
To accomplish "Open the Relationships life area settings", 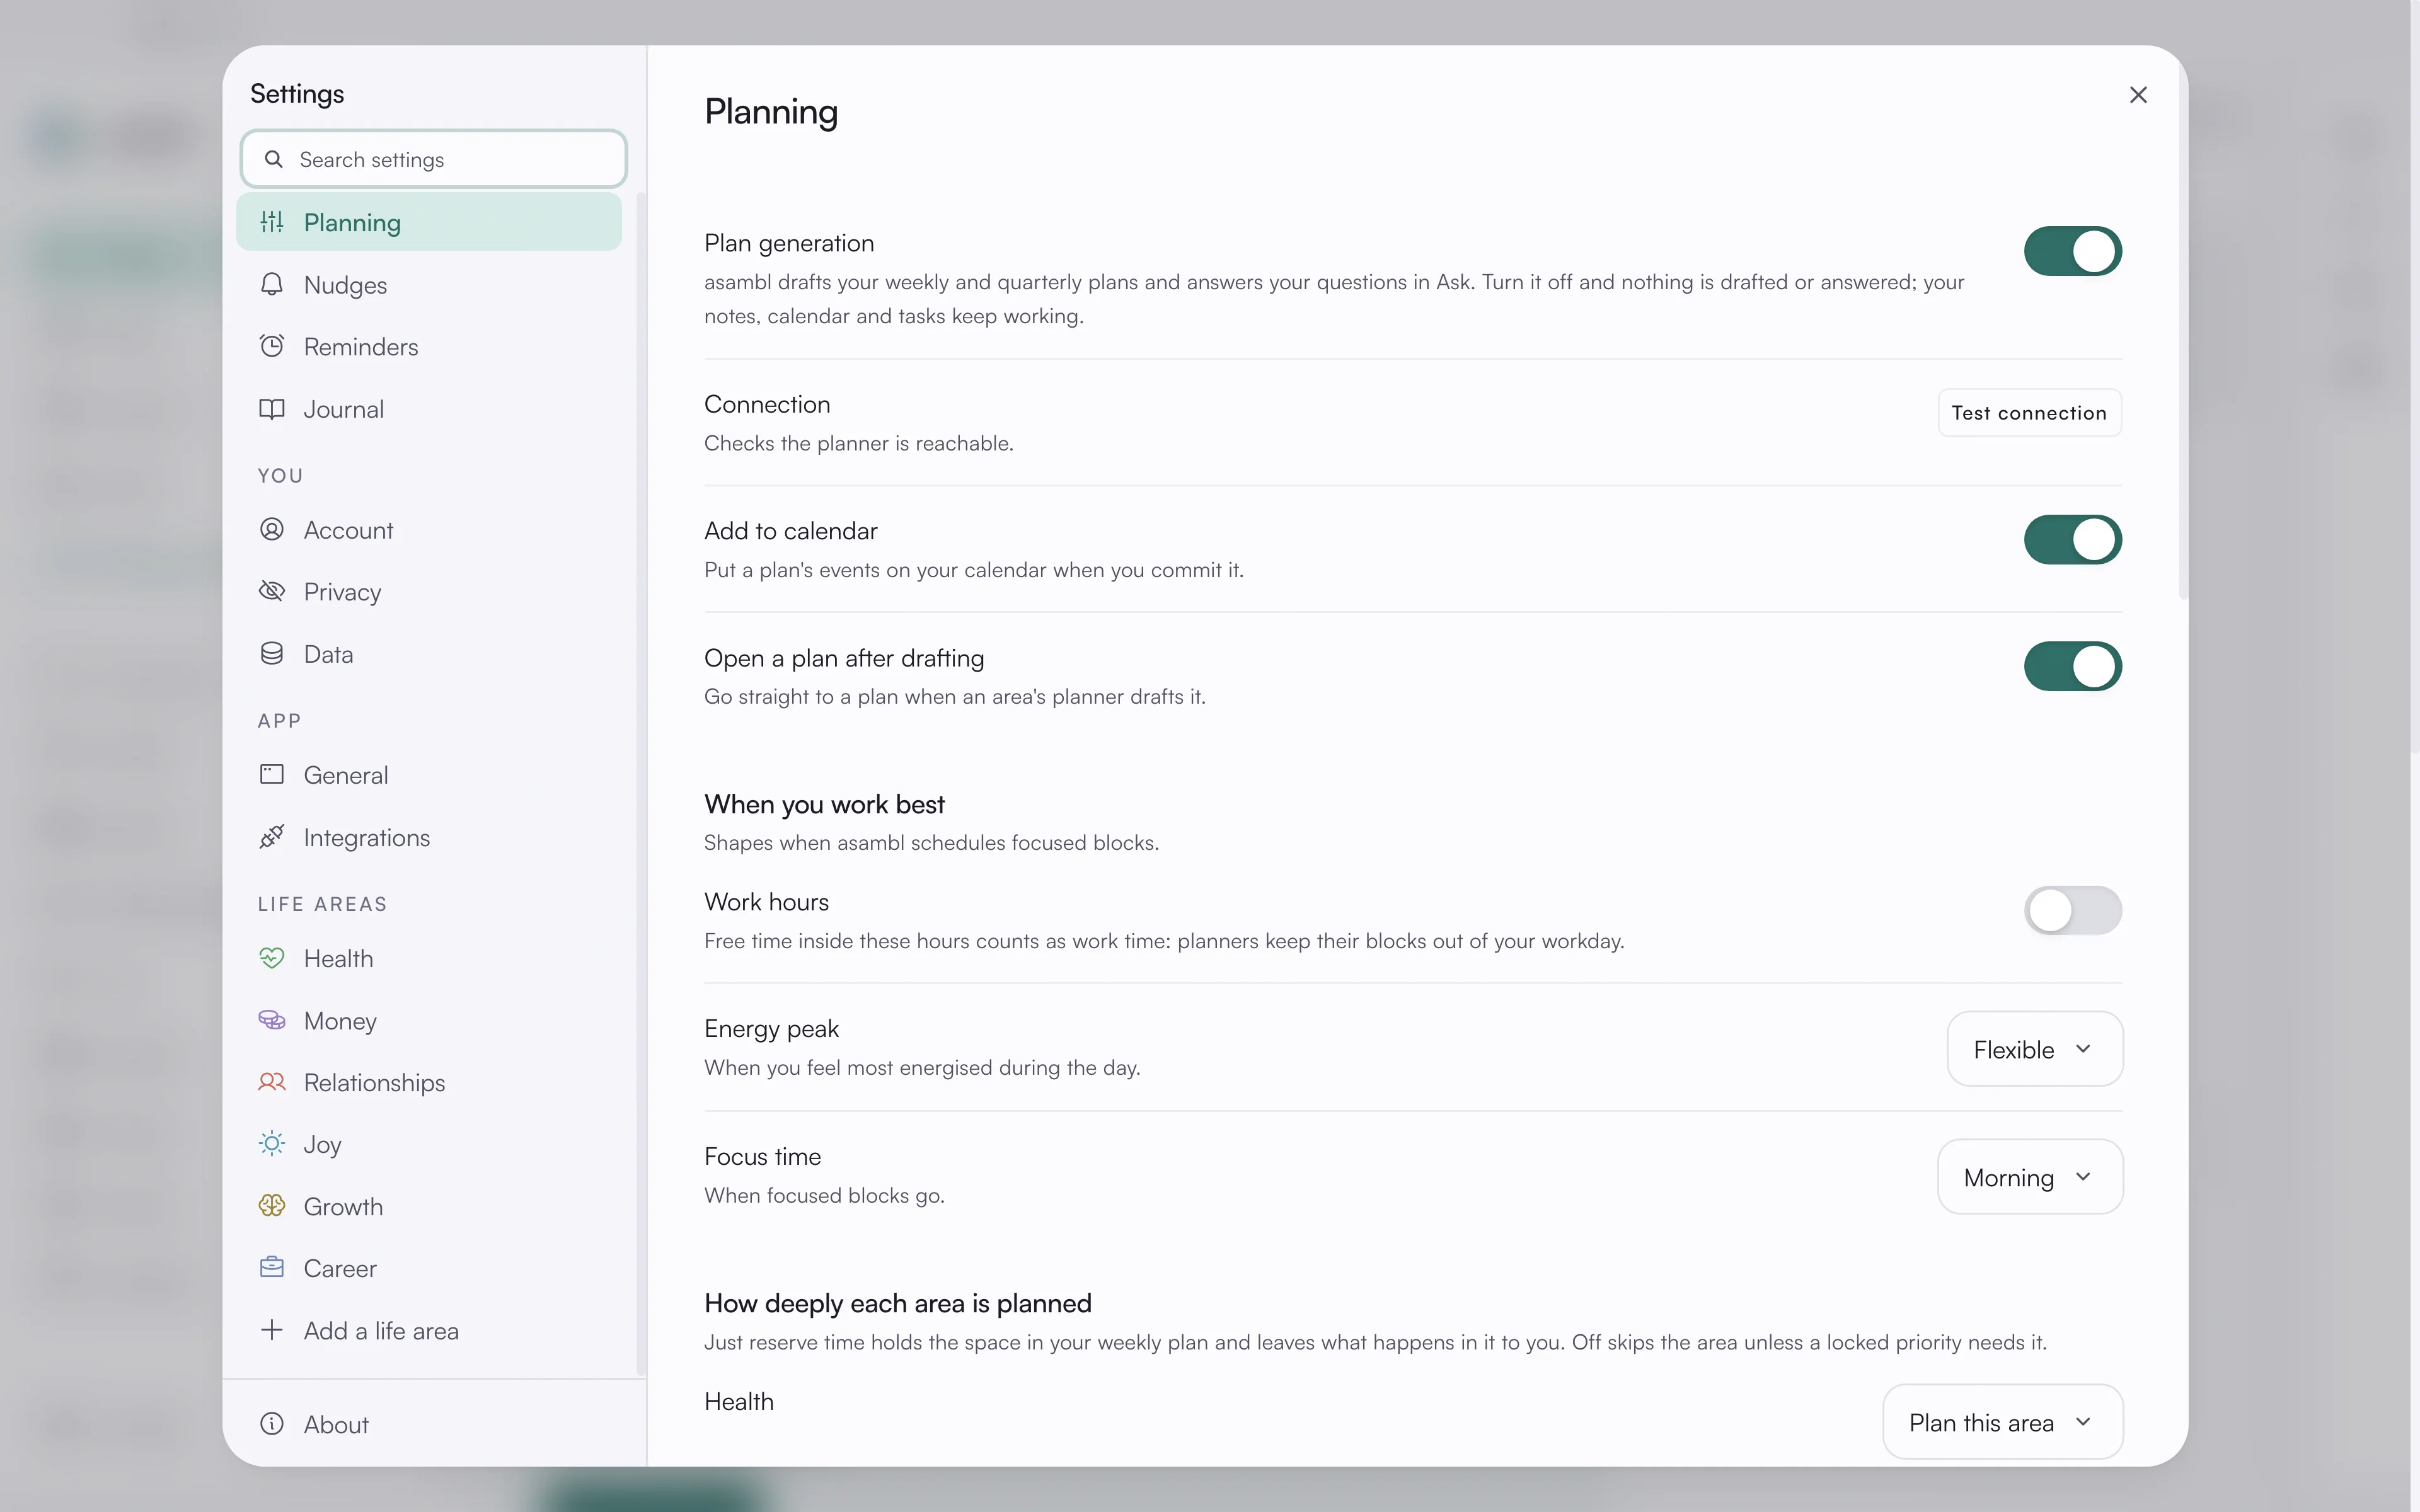I will 429,1082.
